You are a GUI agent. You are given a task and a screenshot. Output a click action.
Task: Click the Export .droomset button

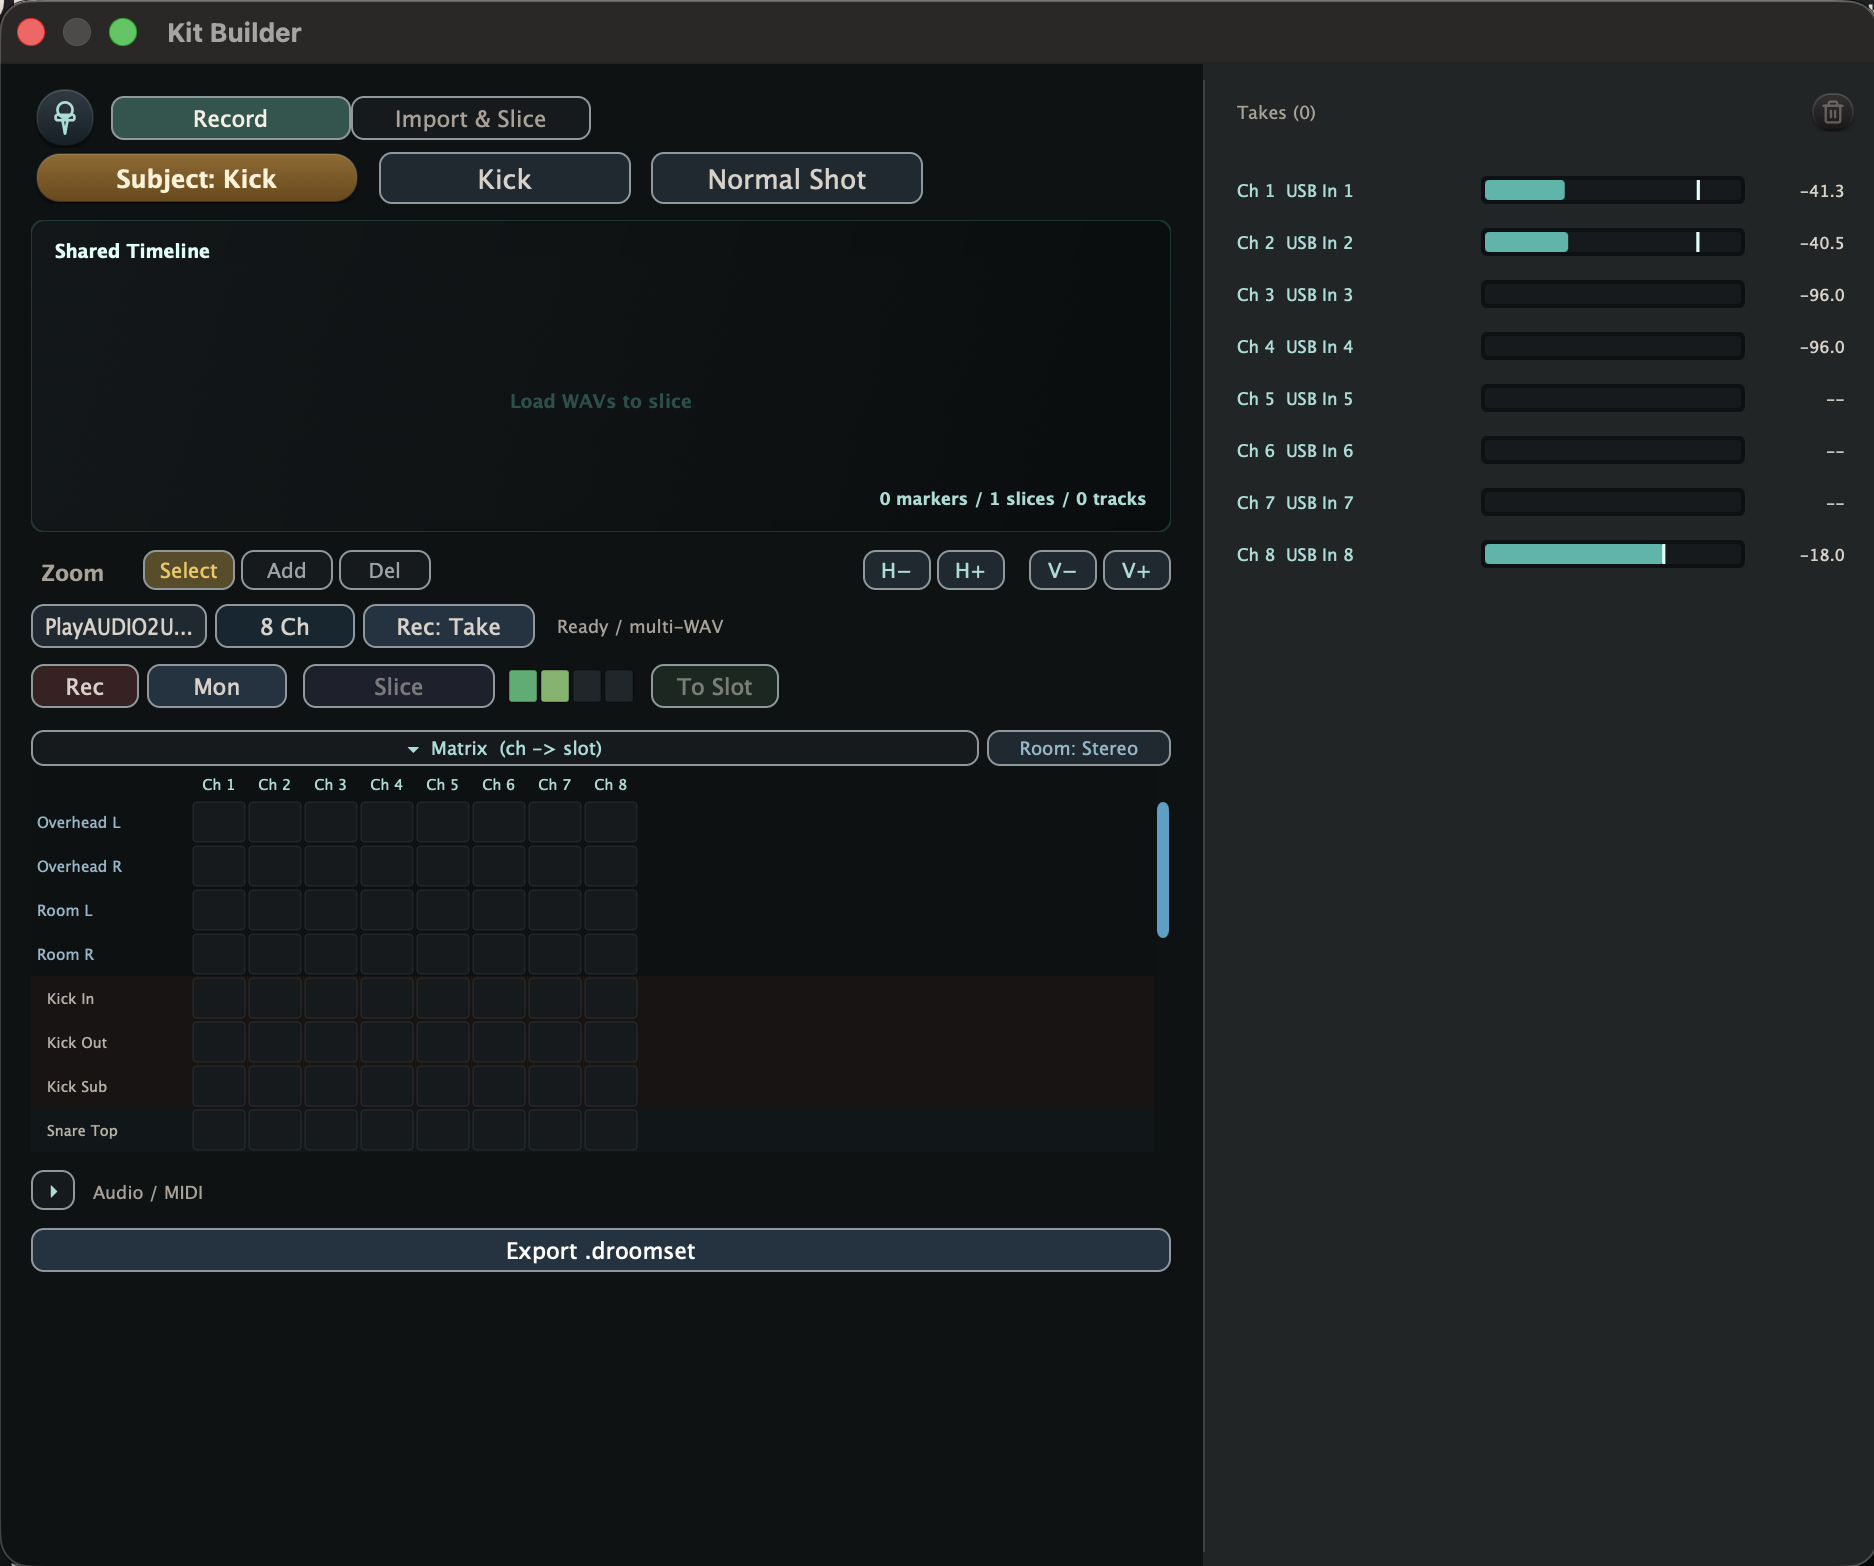(x=600, y=1251)
